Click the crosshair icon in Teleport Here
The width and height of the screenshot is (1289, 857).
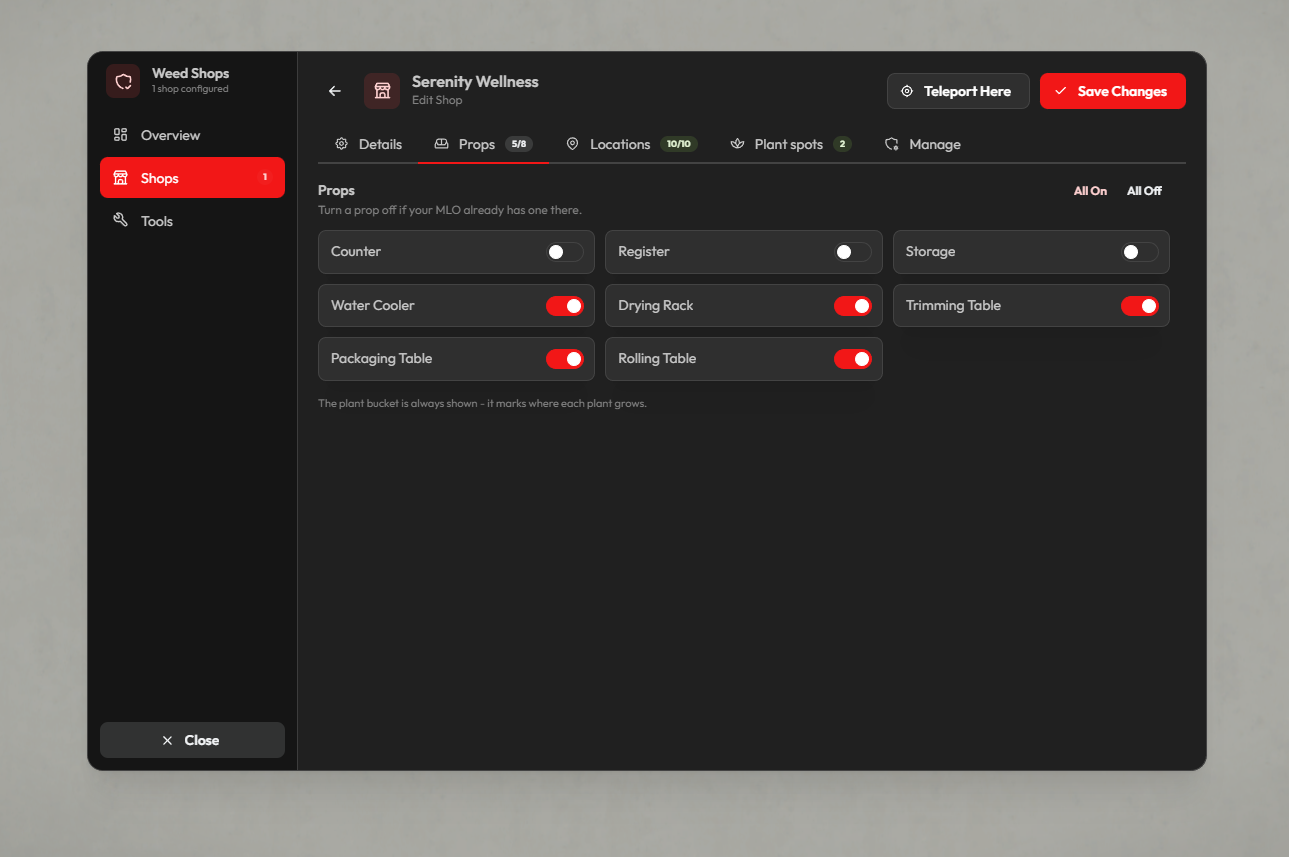click(907, 91)
